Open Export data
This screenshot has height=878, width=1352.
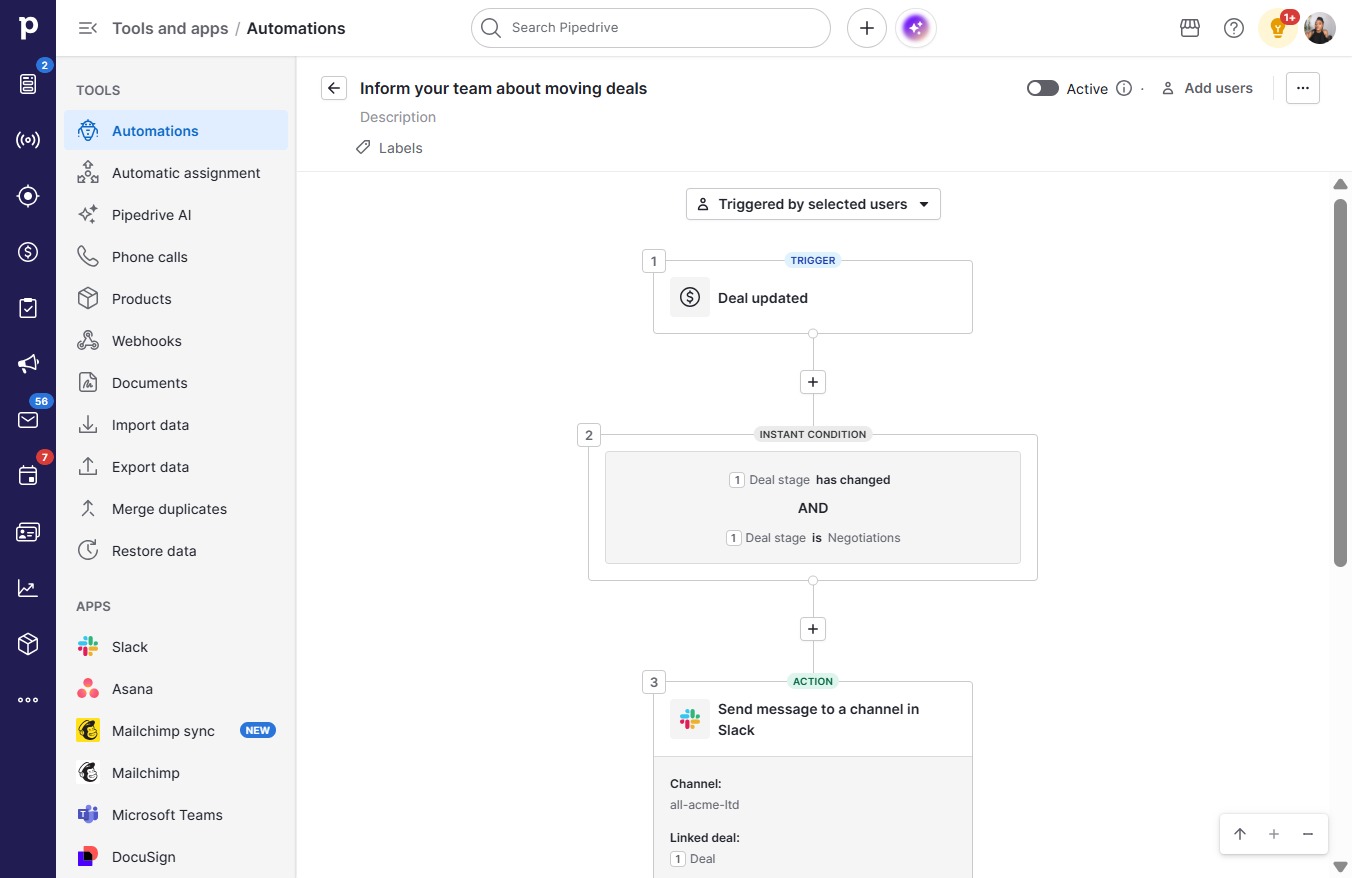pos(176,467)
